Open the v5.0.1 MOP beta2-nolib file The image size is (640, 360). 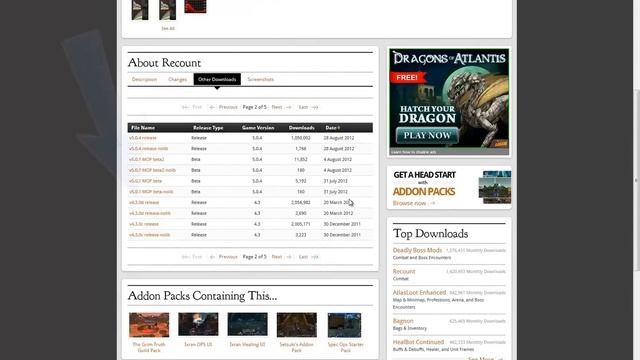click(x=152, y=170)
